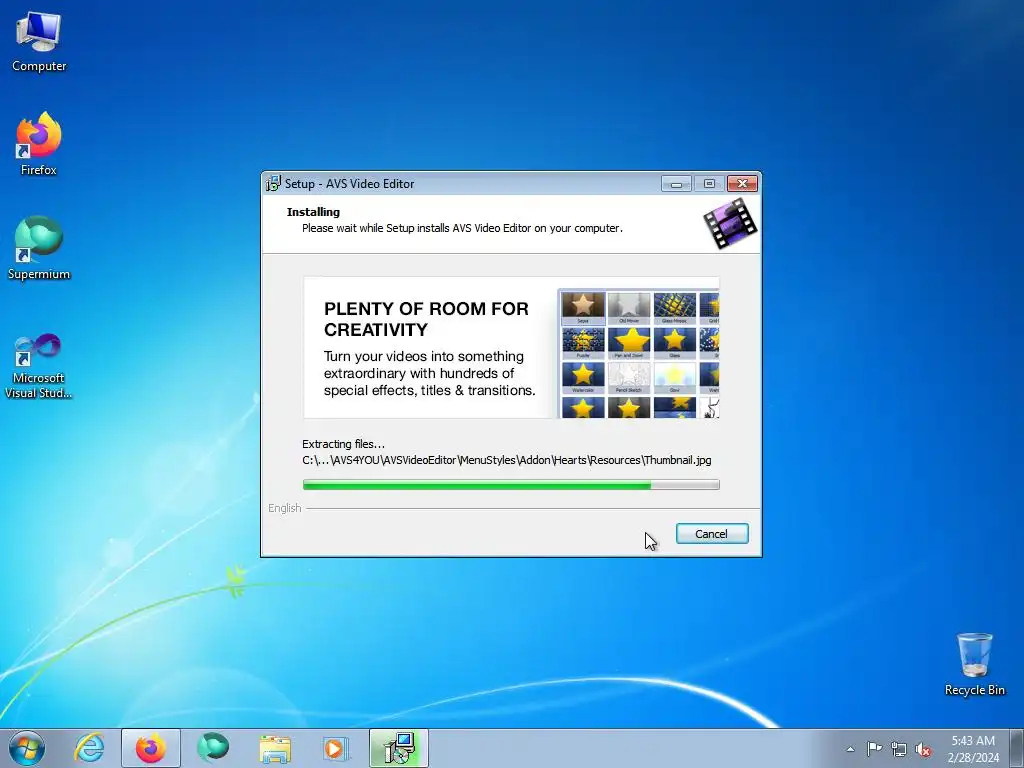Click the setup installer taskbar button
The width and height of the screenshot is (1024, 768).
coord(399,748)
